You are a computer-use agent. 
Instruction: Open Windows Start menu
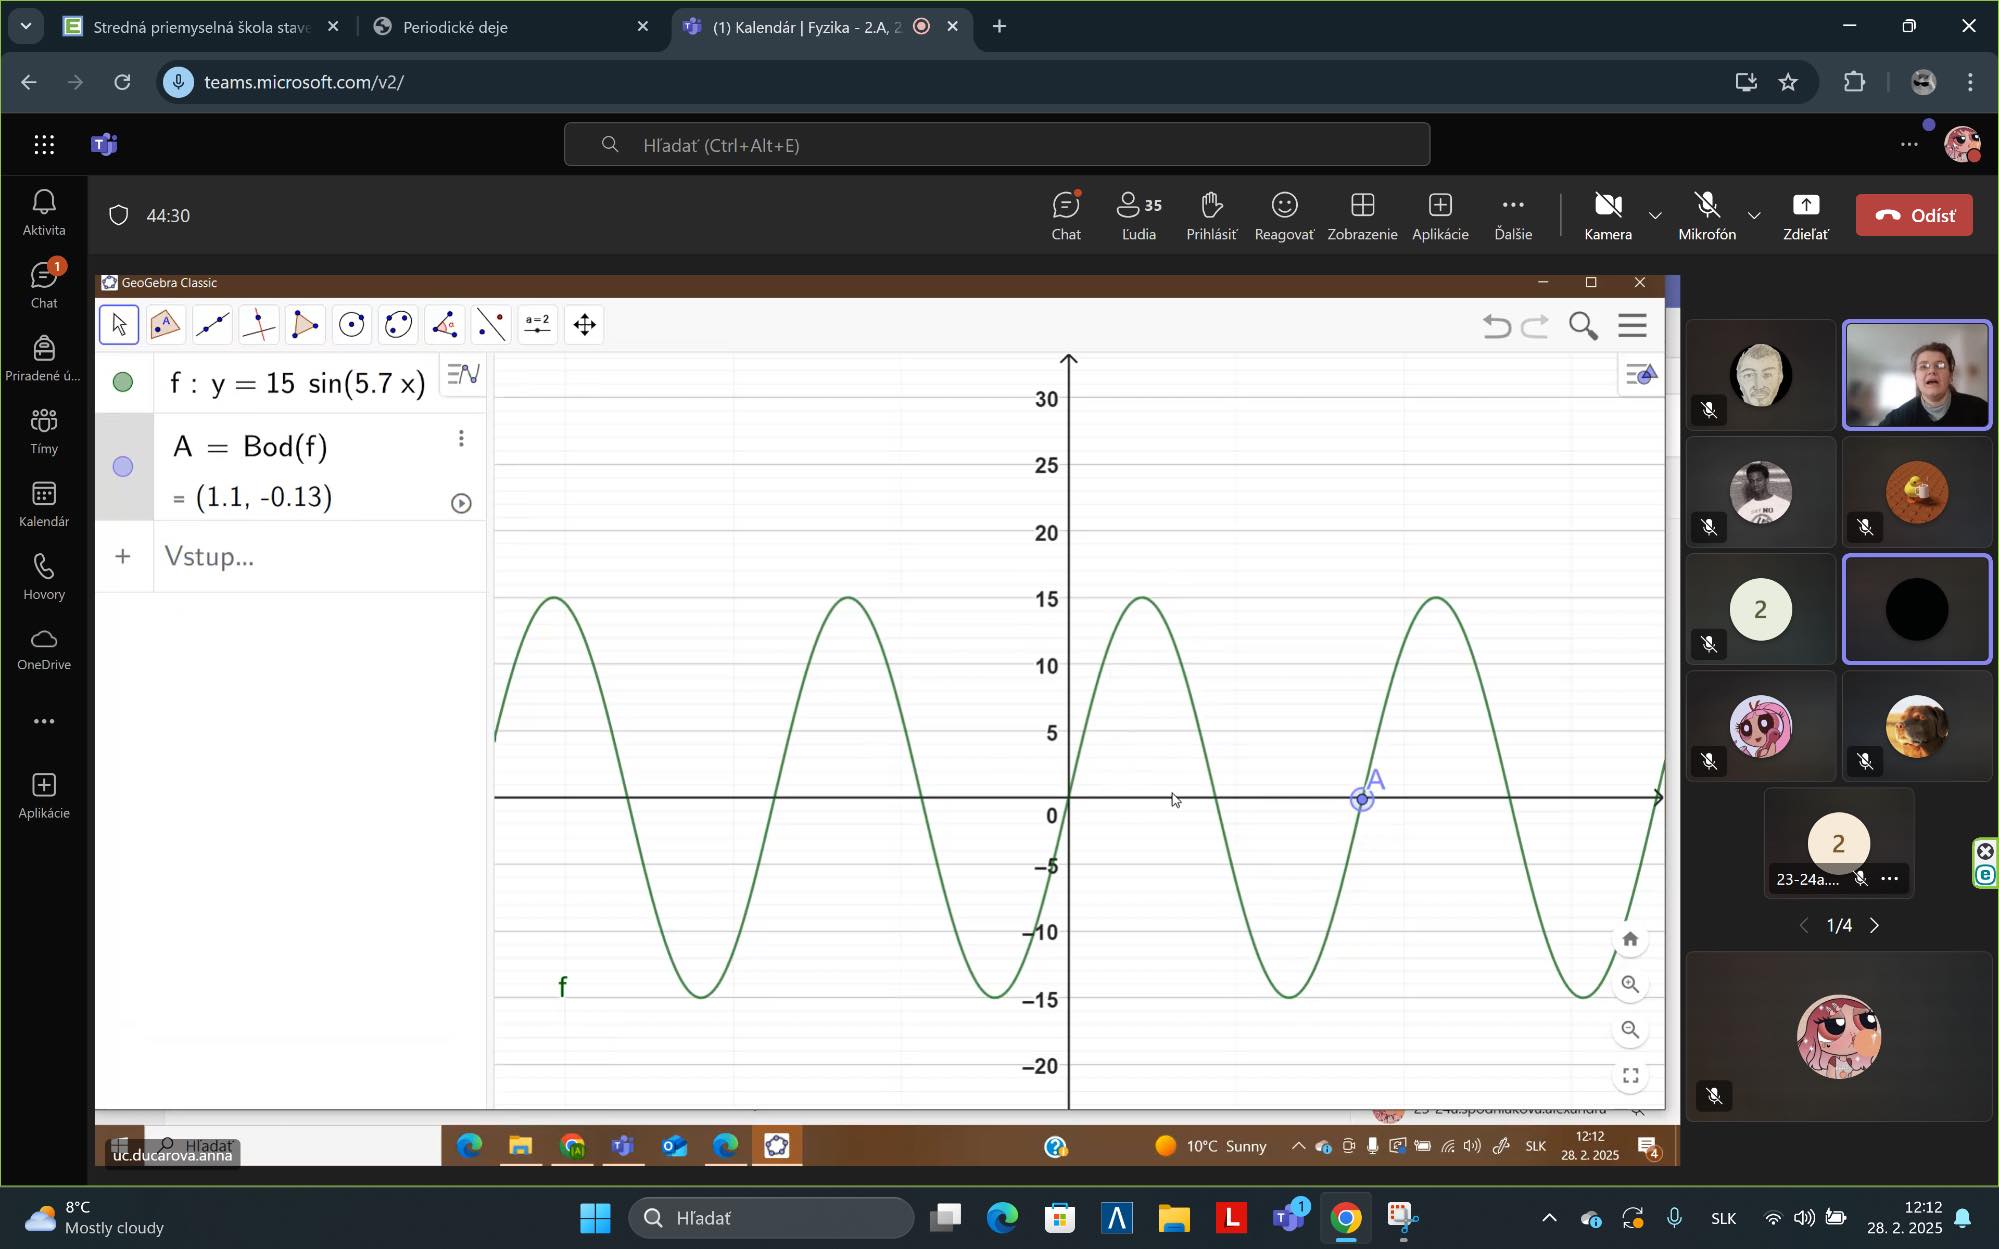click(x=595, y=1218)
